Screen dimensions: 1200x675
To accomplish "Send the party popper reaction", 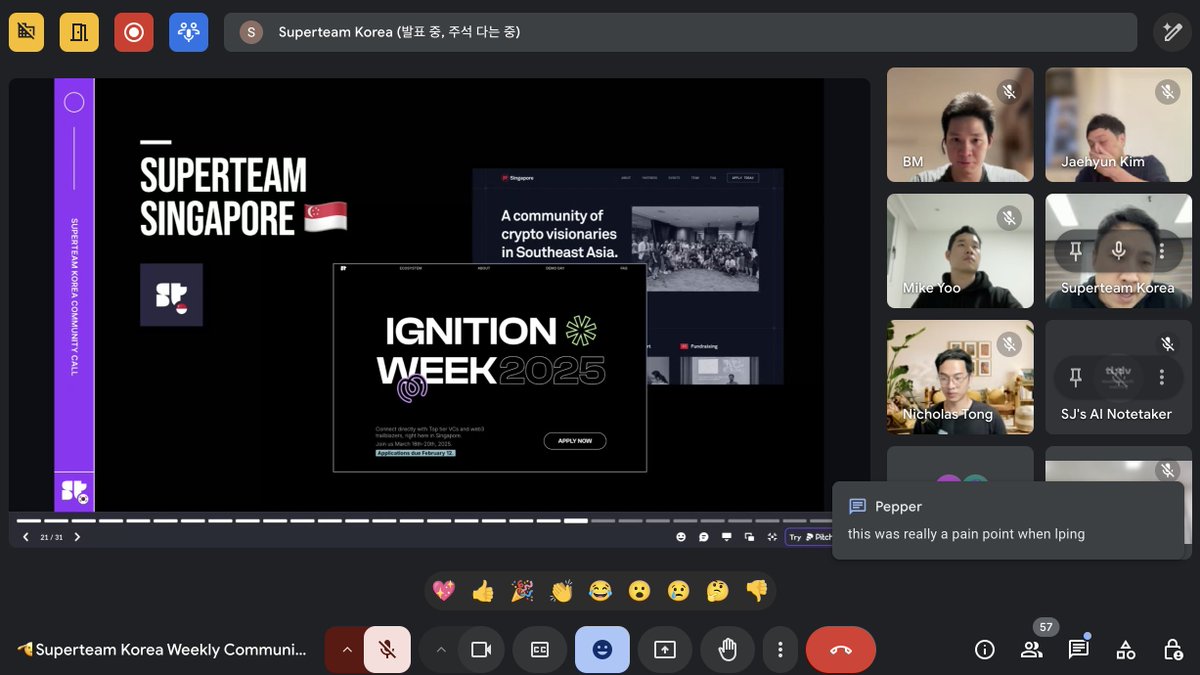I will (522, 591).
